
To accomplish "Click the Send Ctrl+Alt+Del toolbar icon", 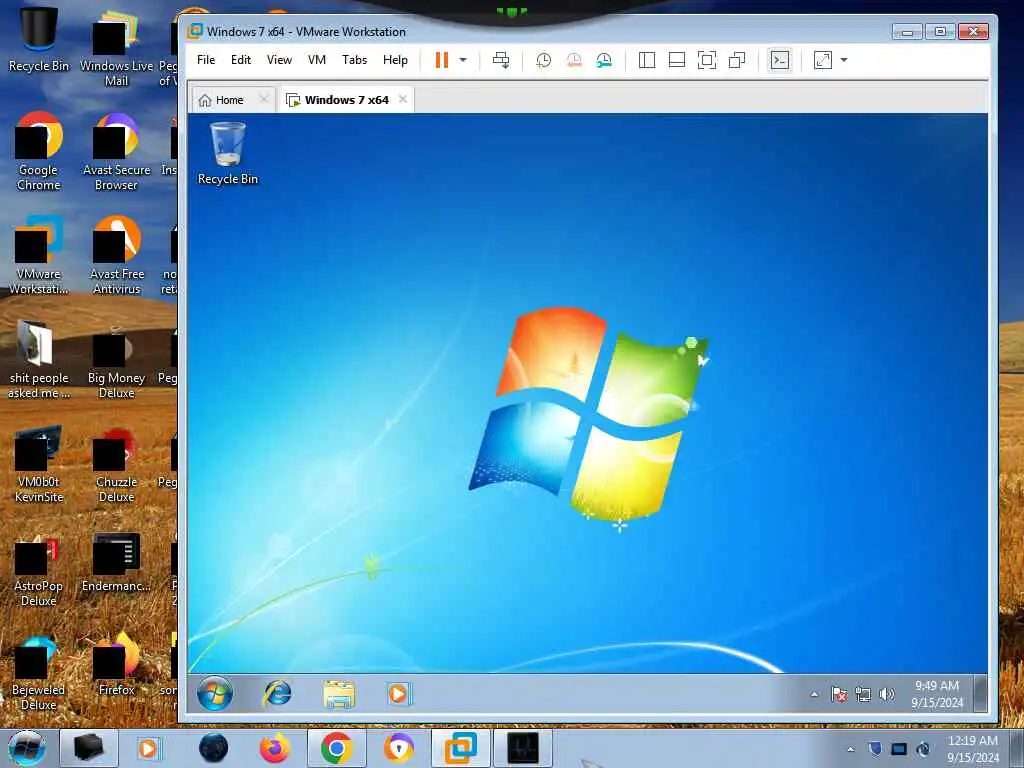I will [501, 60].
